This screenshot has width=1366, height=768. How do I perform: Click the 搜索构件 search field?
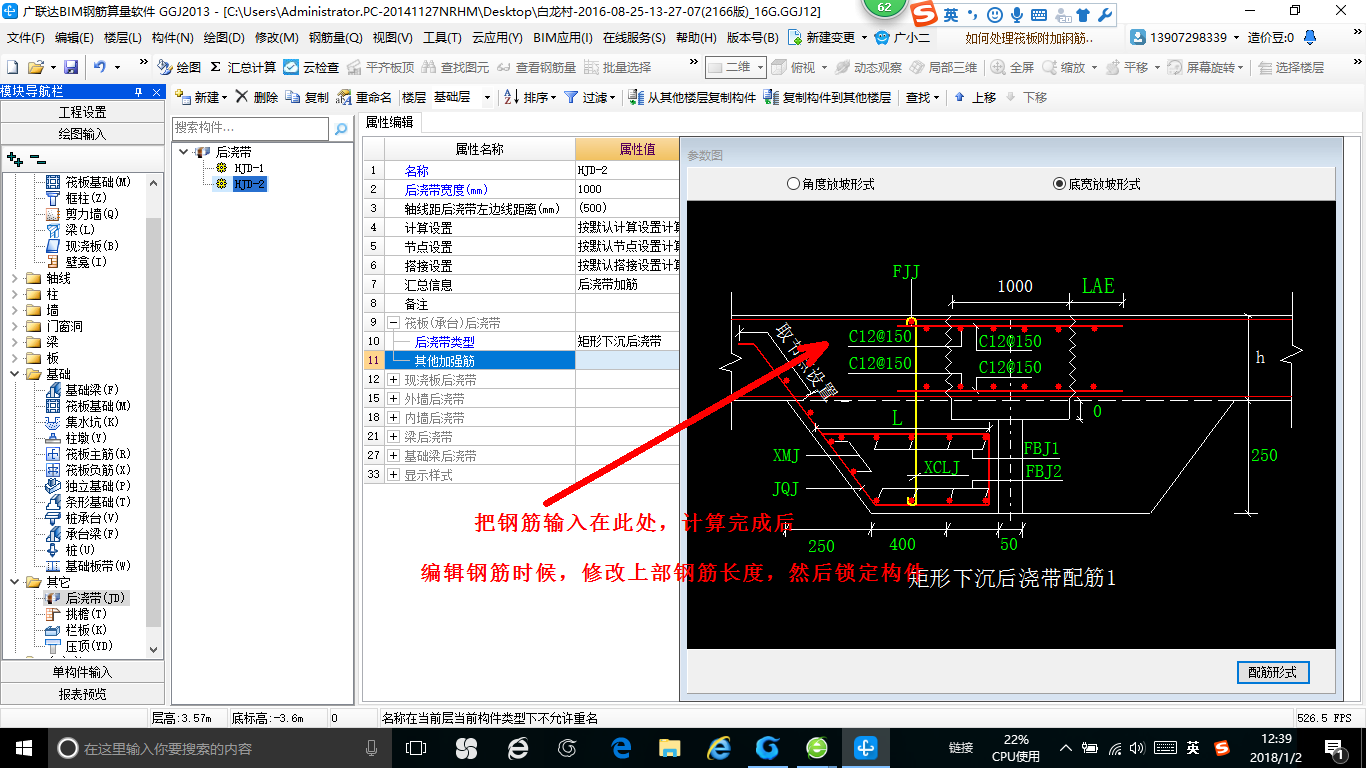tap(250, 128)
